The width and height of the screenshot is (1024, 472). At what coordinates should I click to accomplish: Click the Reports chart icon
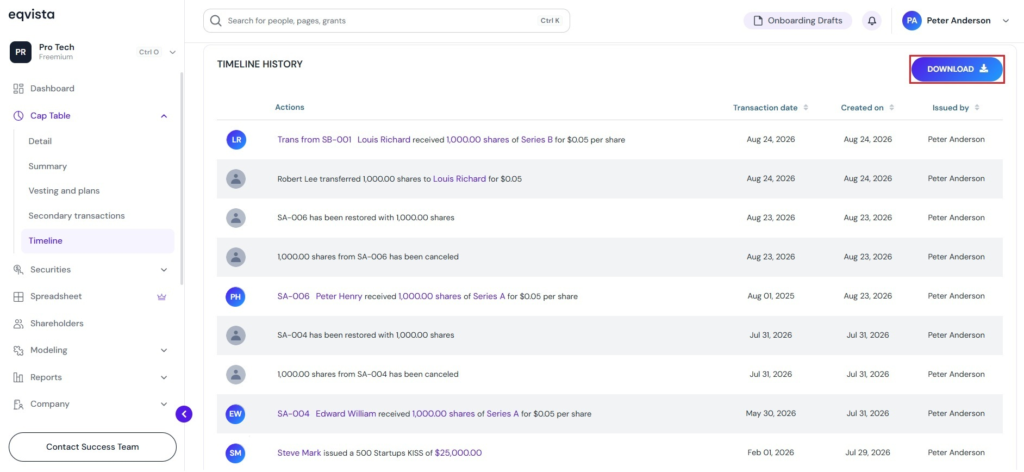click(x=18, y=377)
